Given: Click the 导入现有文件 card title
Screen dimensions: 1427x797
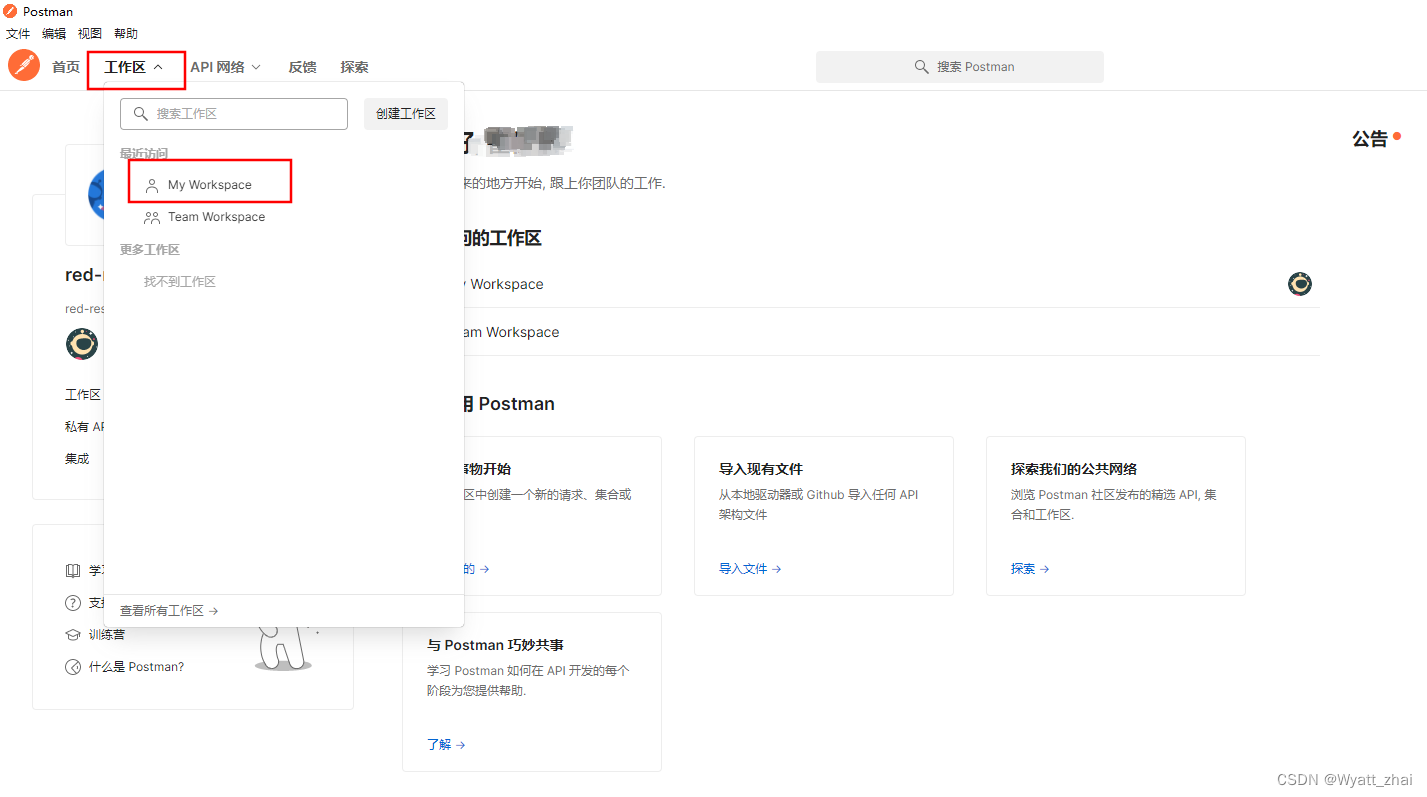Looking at the screenshot, I should click(761, 469).
